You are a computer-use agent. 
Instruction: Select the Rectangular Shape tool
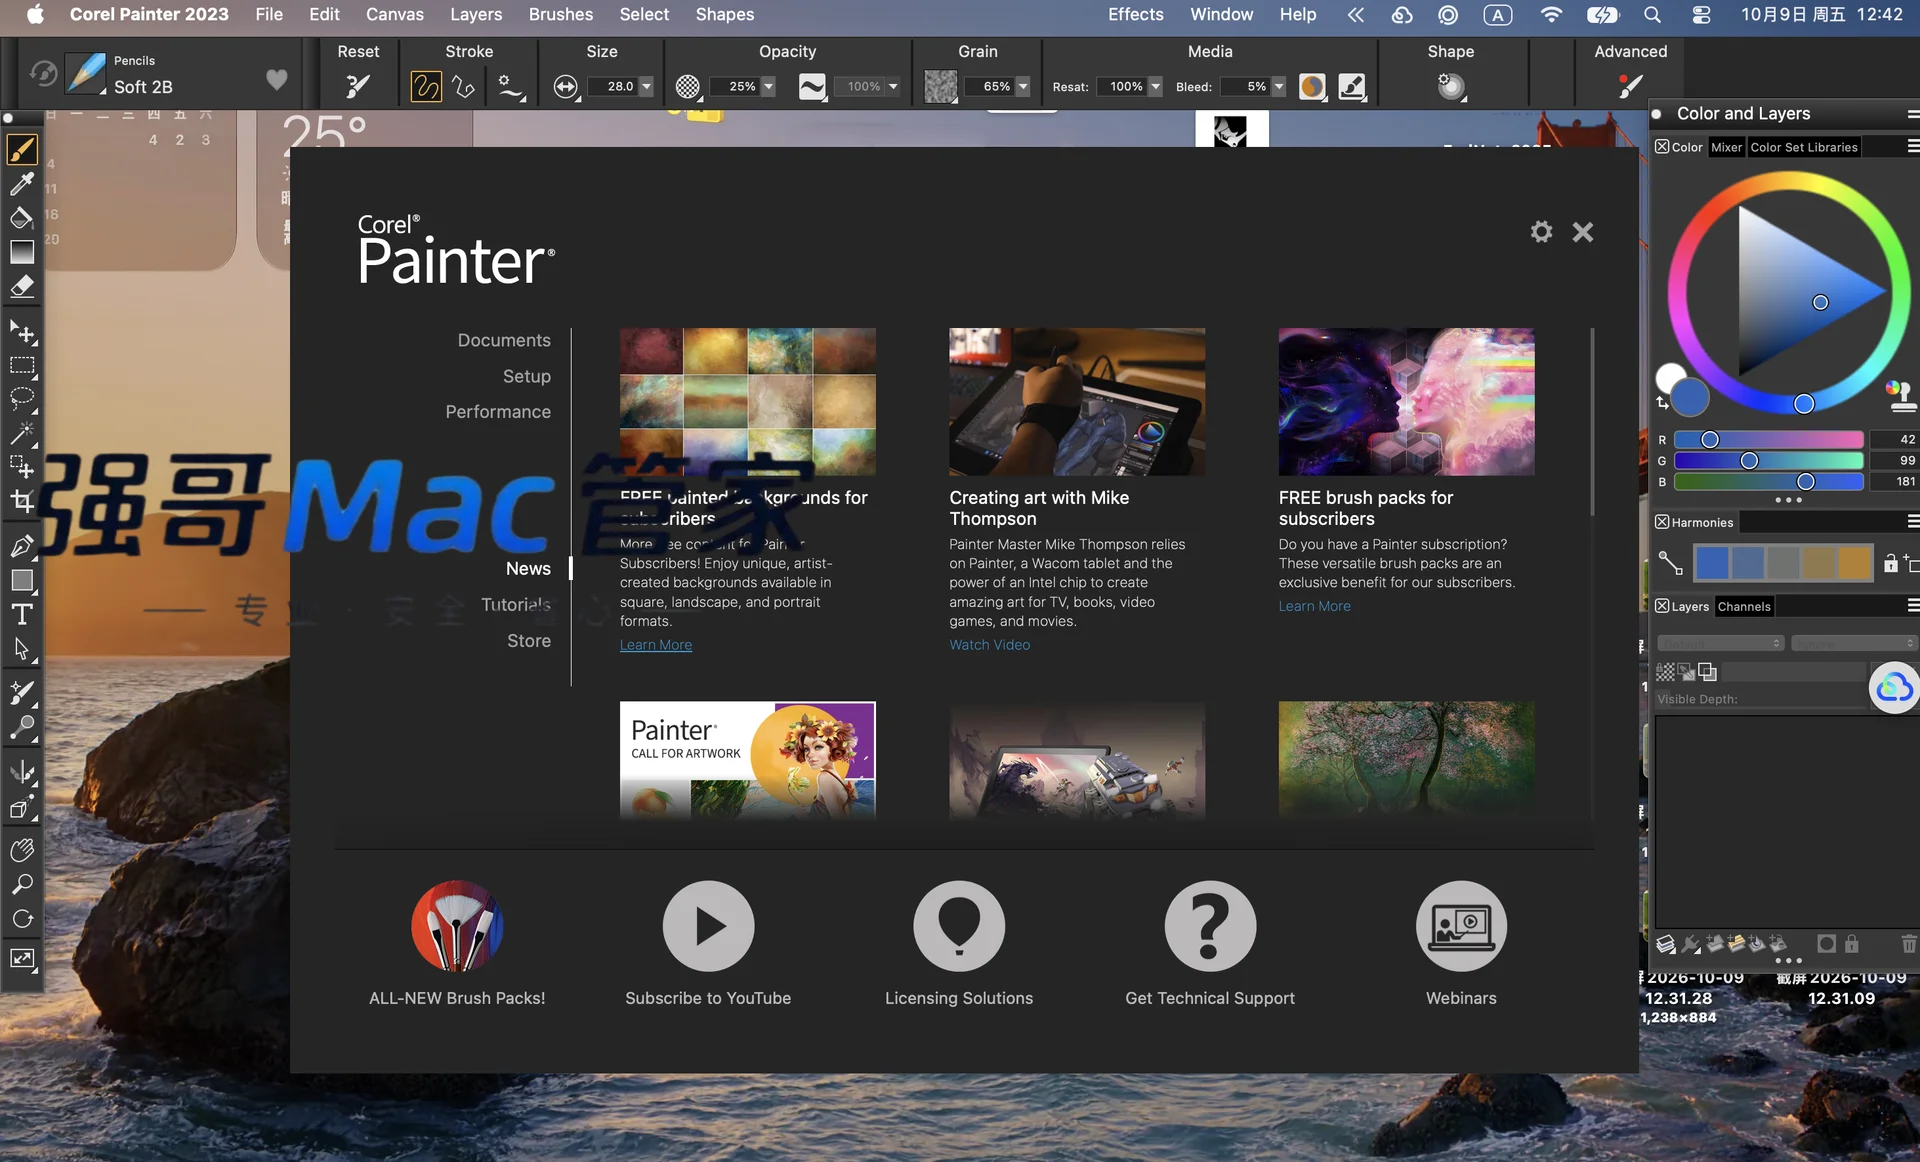coord(22,580)
